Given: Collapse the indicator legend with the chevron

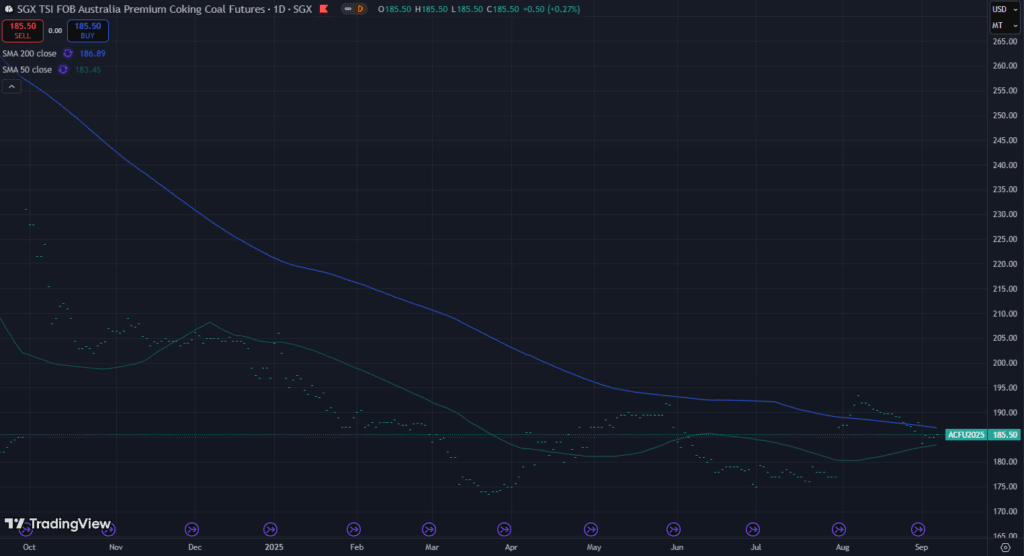Looking at the screenshot, I should pos(12,87).
